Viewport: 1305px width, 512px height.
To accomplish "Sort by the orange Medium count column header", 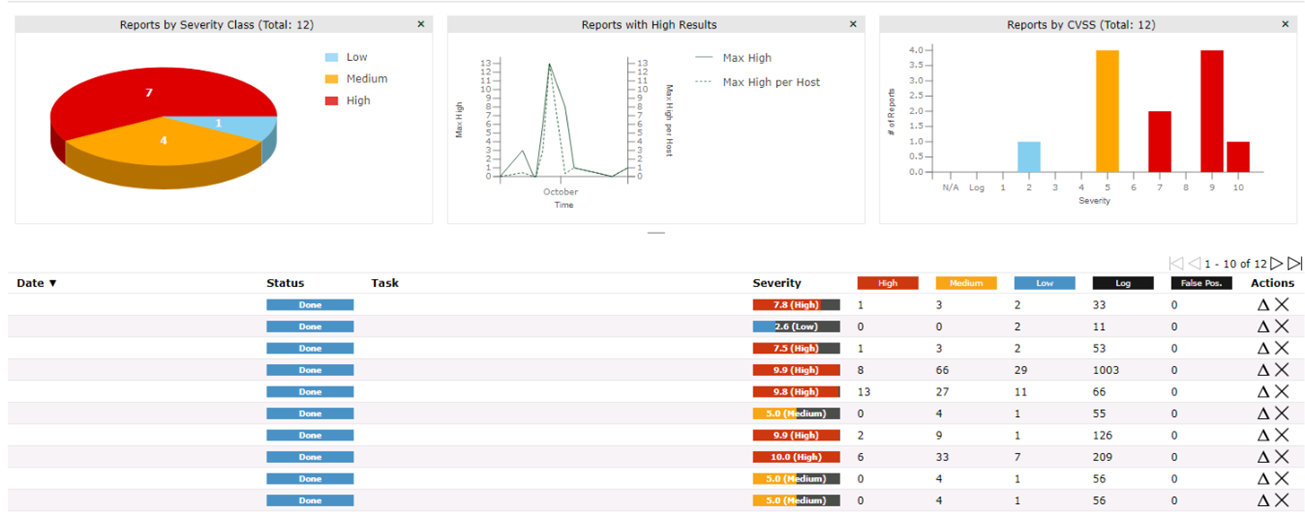I will tap(966, 283).
